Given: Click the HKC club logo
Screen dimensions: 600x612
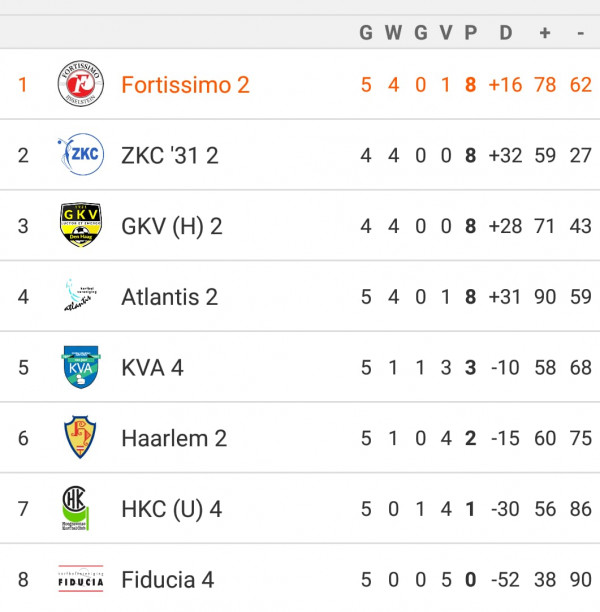Looking at the screenshot, I should coord(75,508).
